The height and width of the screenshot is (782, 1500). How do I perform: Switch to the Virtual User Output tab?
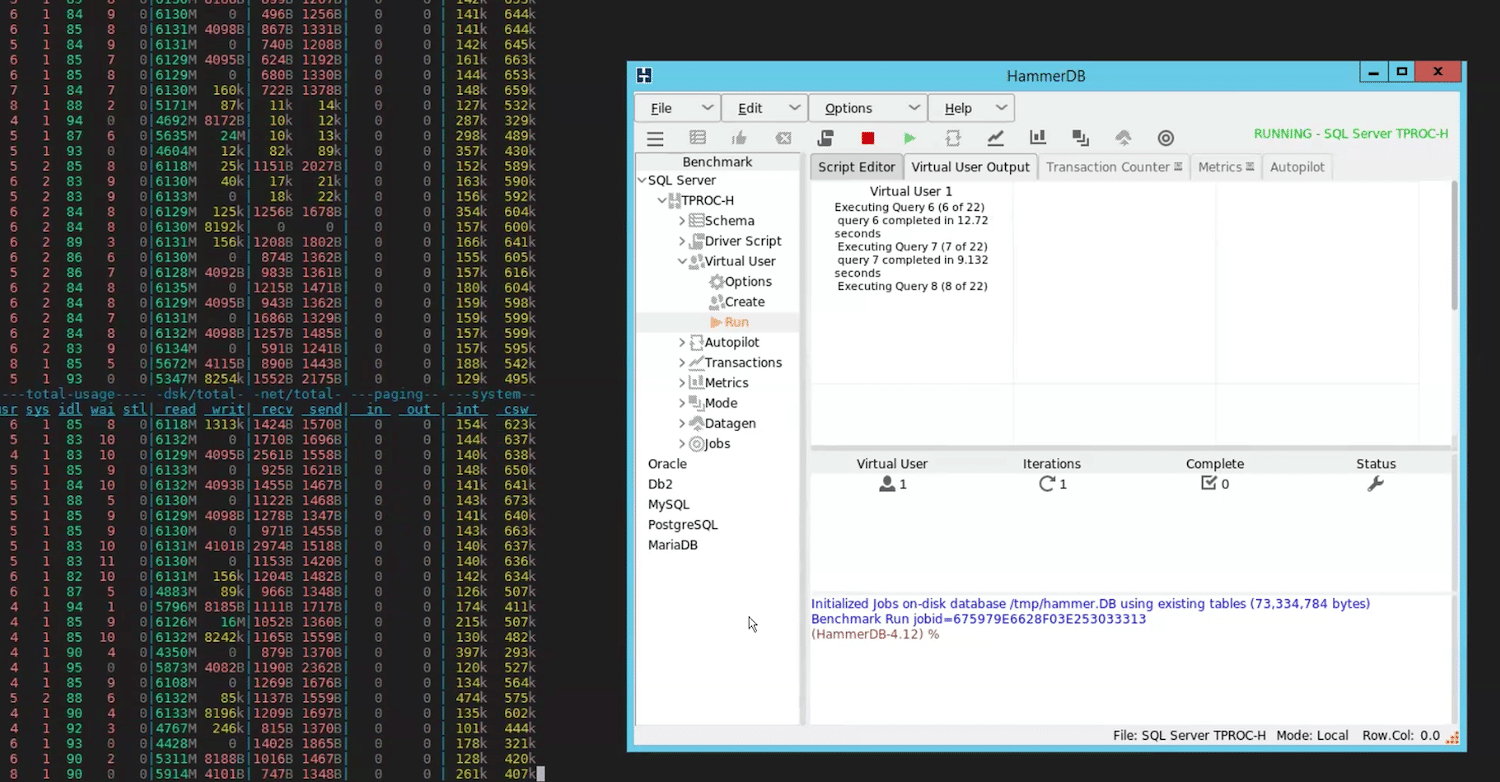[970, 167]
